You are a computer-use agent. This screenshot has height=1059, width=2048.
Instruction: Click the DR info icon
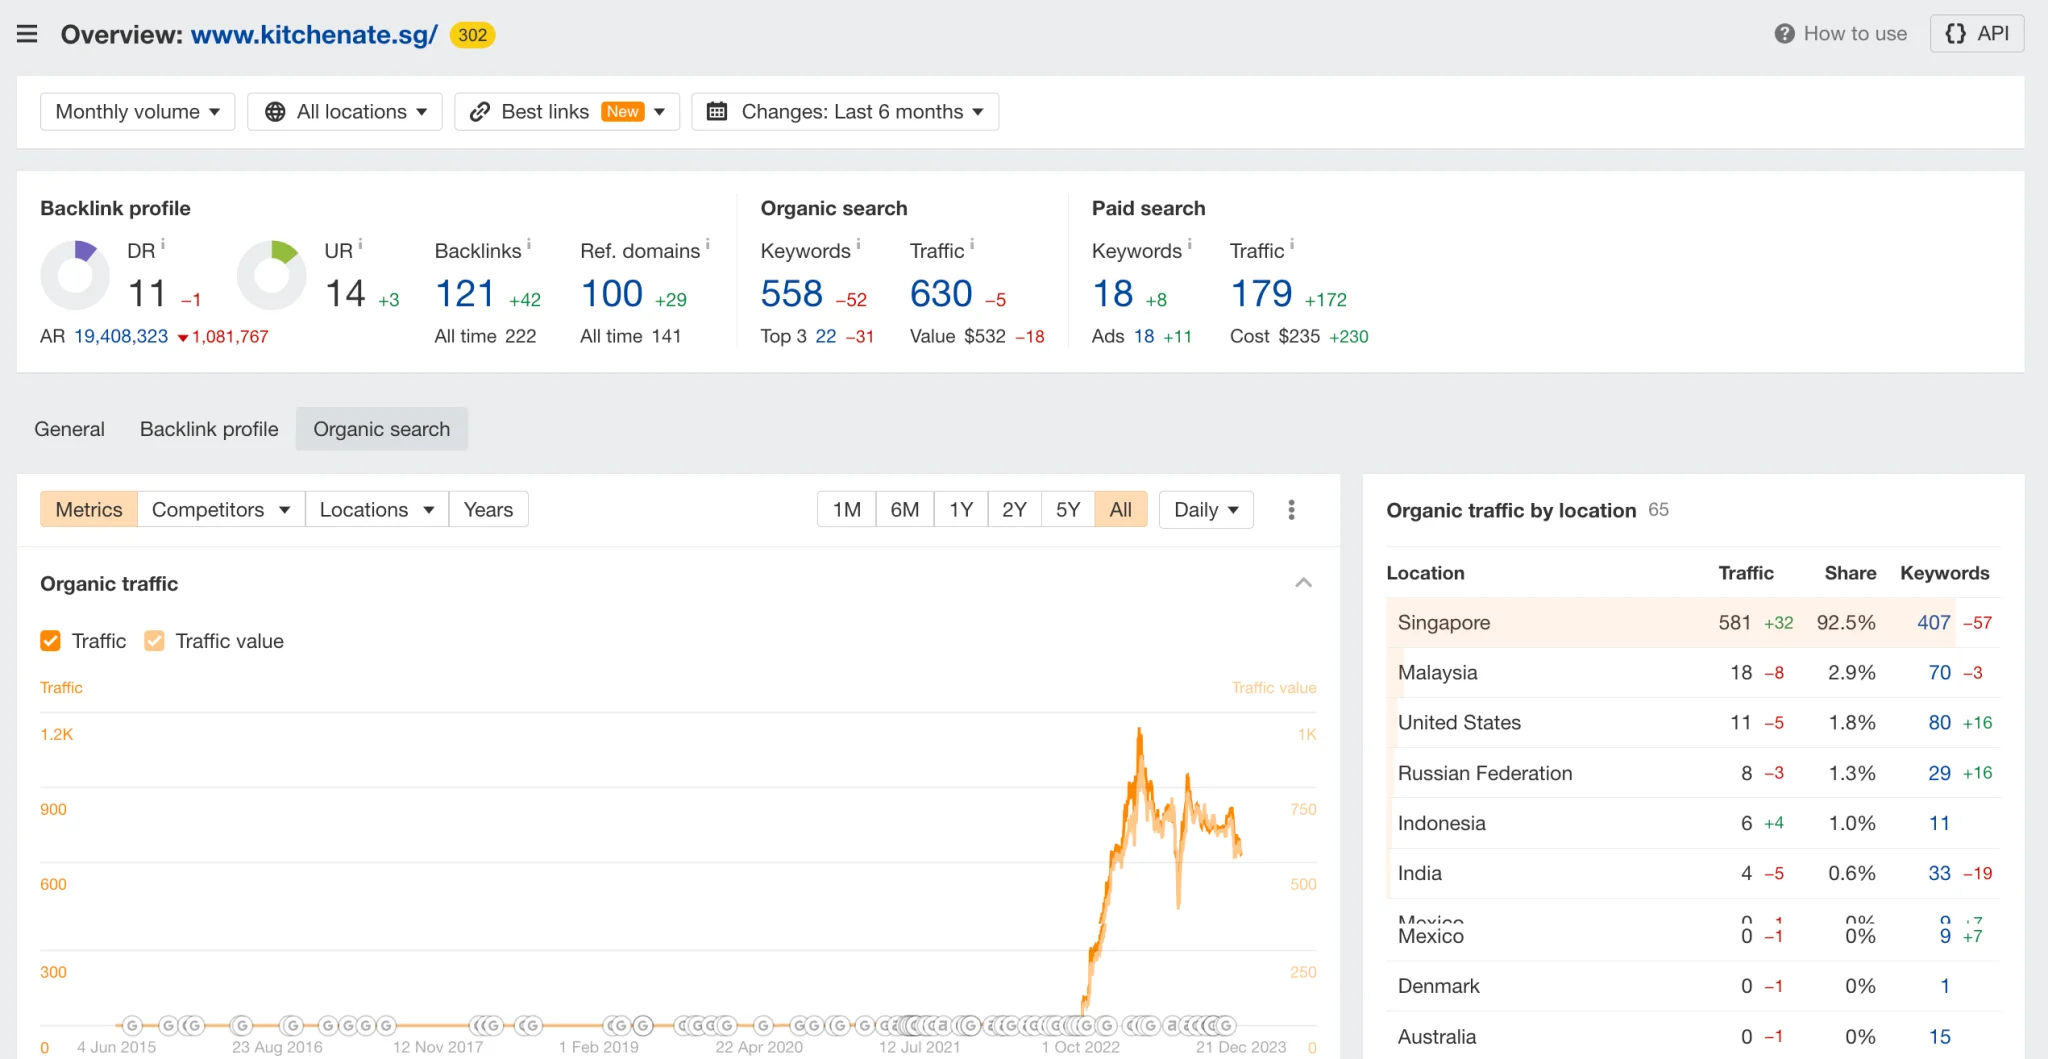[163, 244]
